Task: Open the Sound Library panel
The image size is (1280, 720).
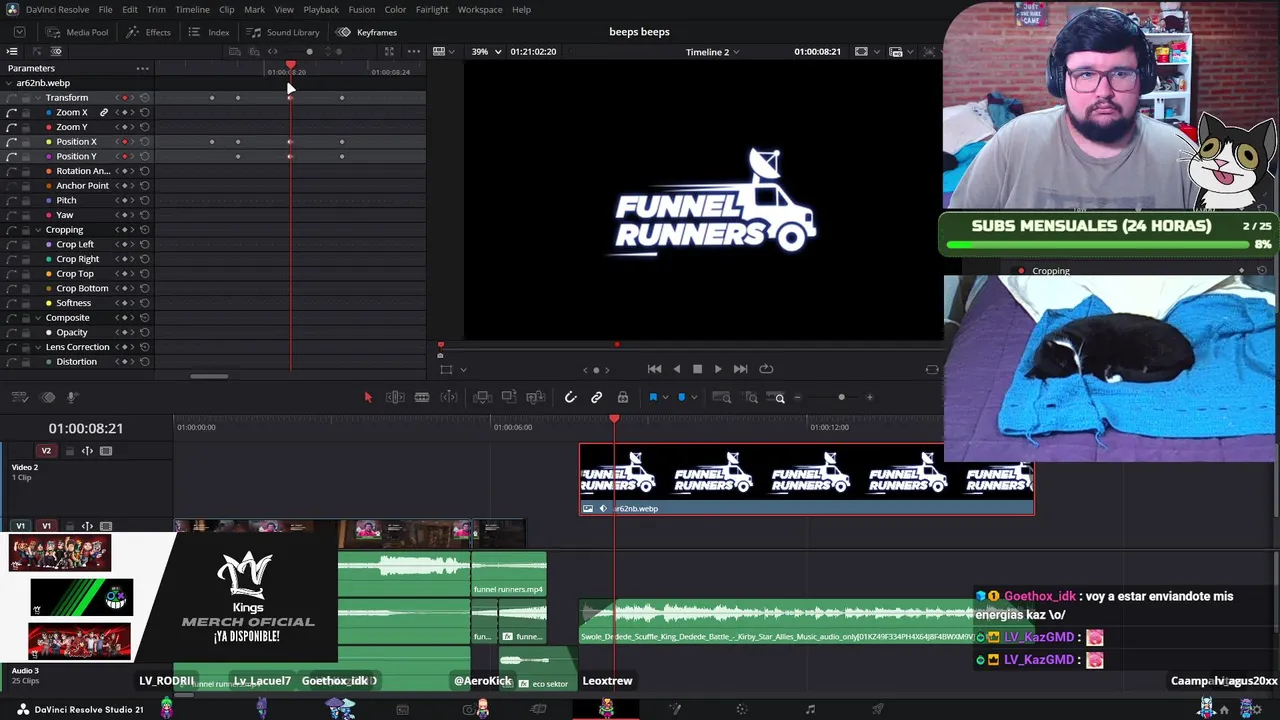Action: (x=283, y=32)
